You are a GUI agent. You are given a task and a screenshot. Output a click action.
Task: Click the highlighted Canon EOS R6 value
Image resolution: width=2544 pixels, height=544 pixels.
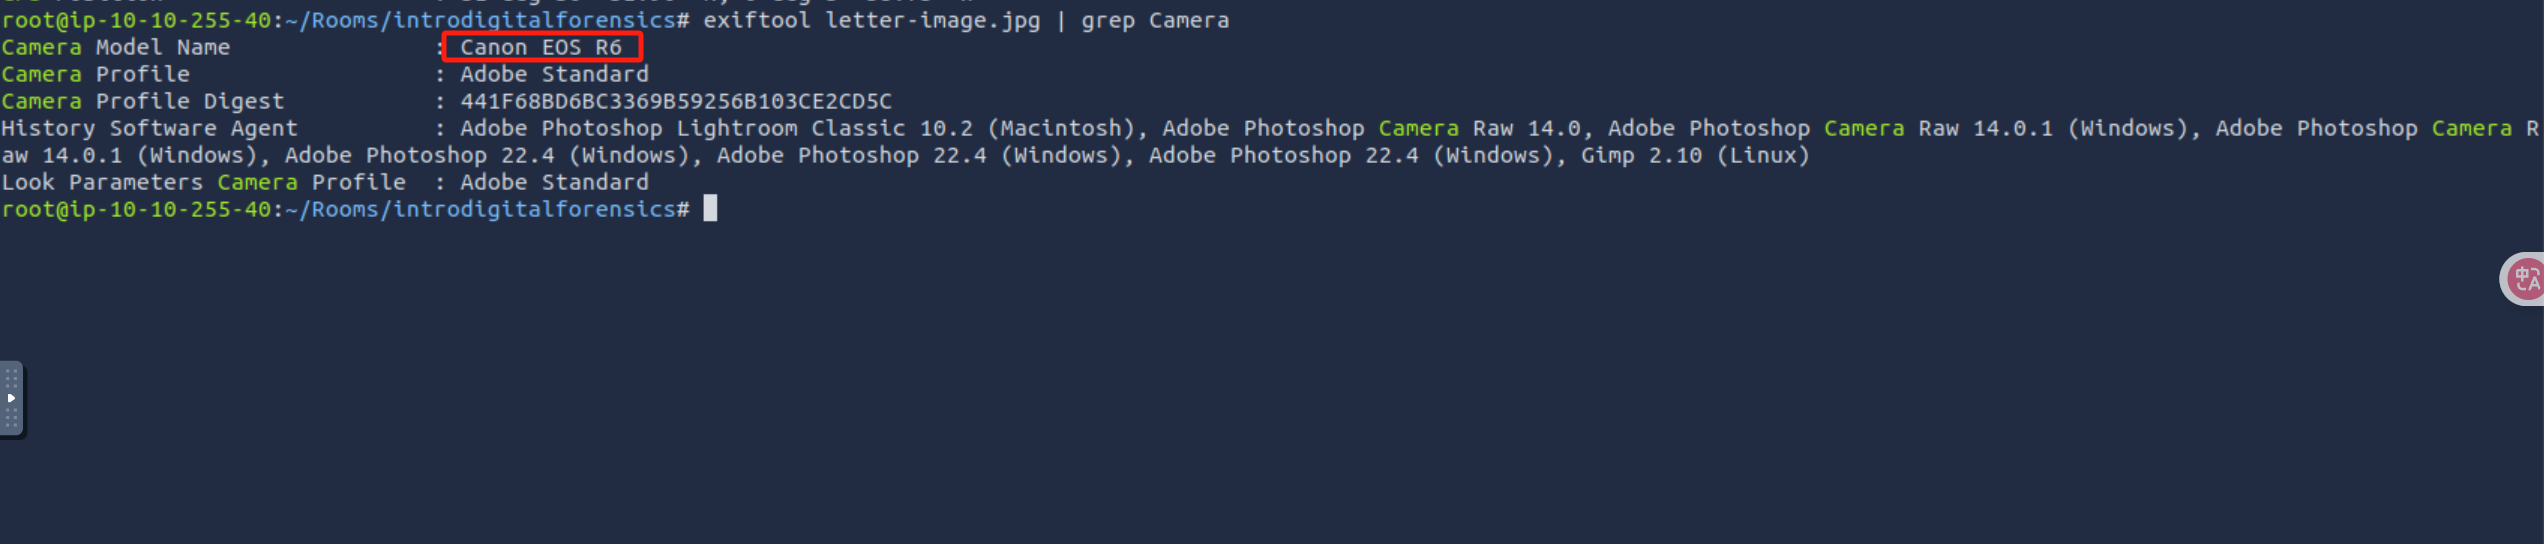click(x=541, y=47)
